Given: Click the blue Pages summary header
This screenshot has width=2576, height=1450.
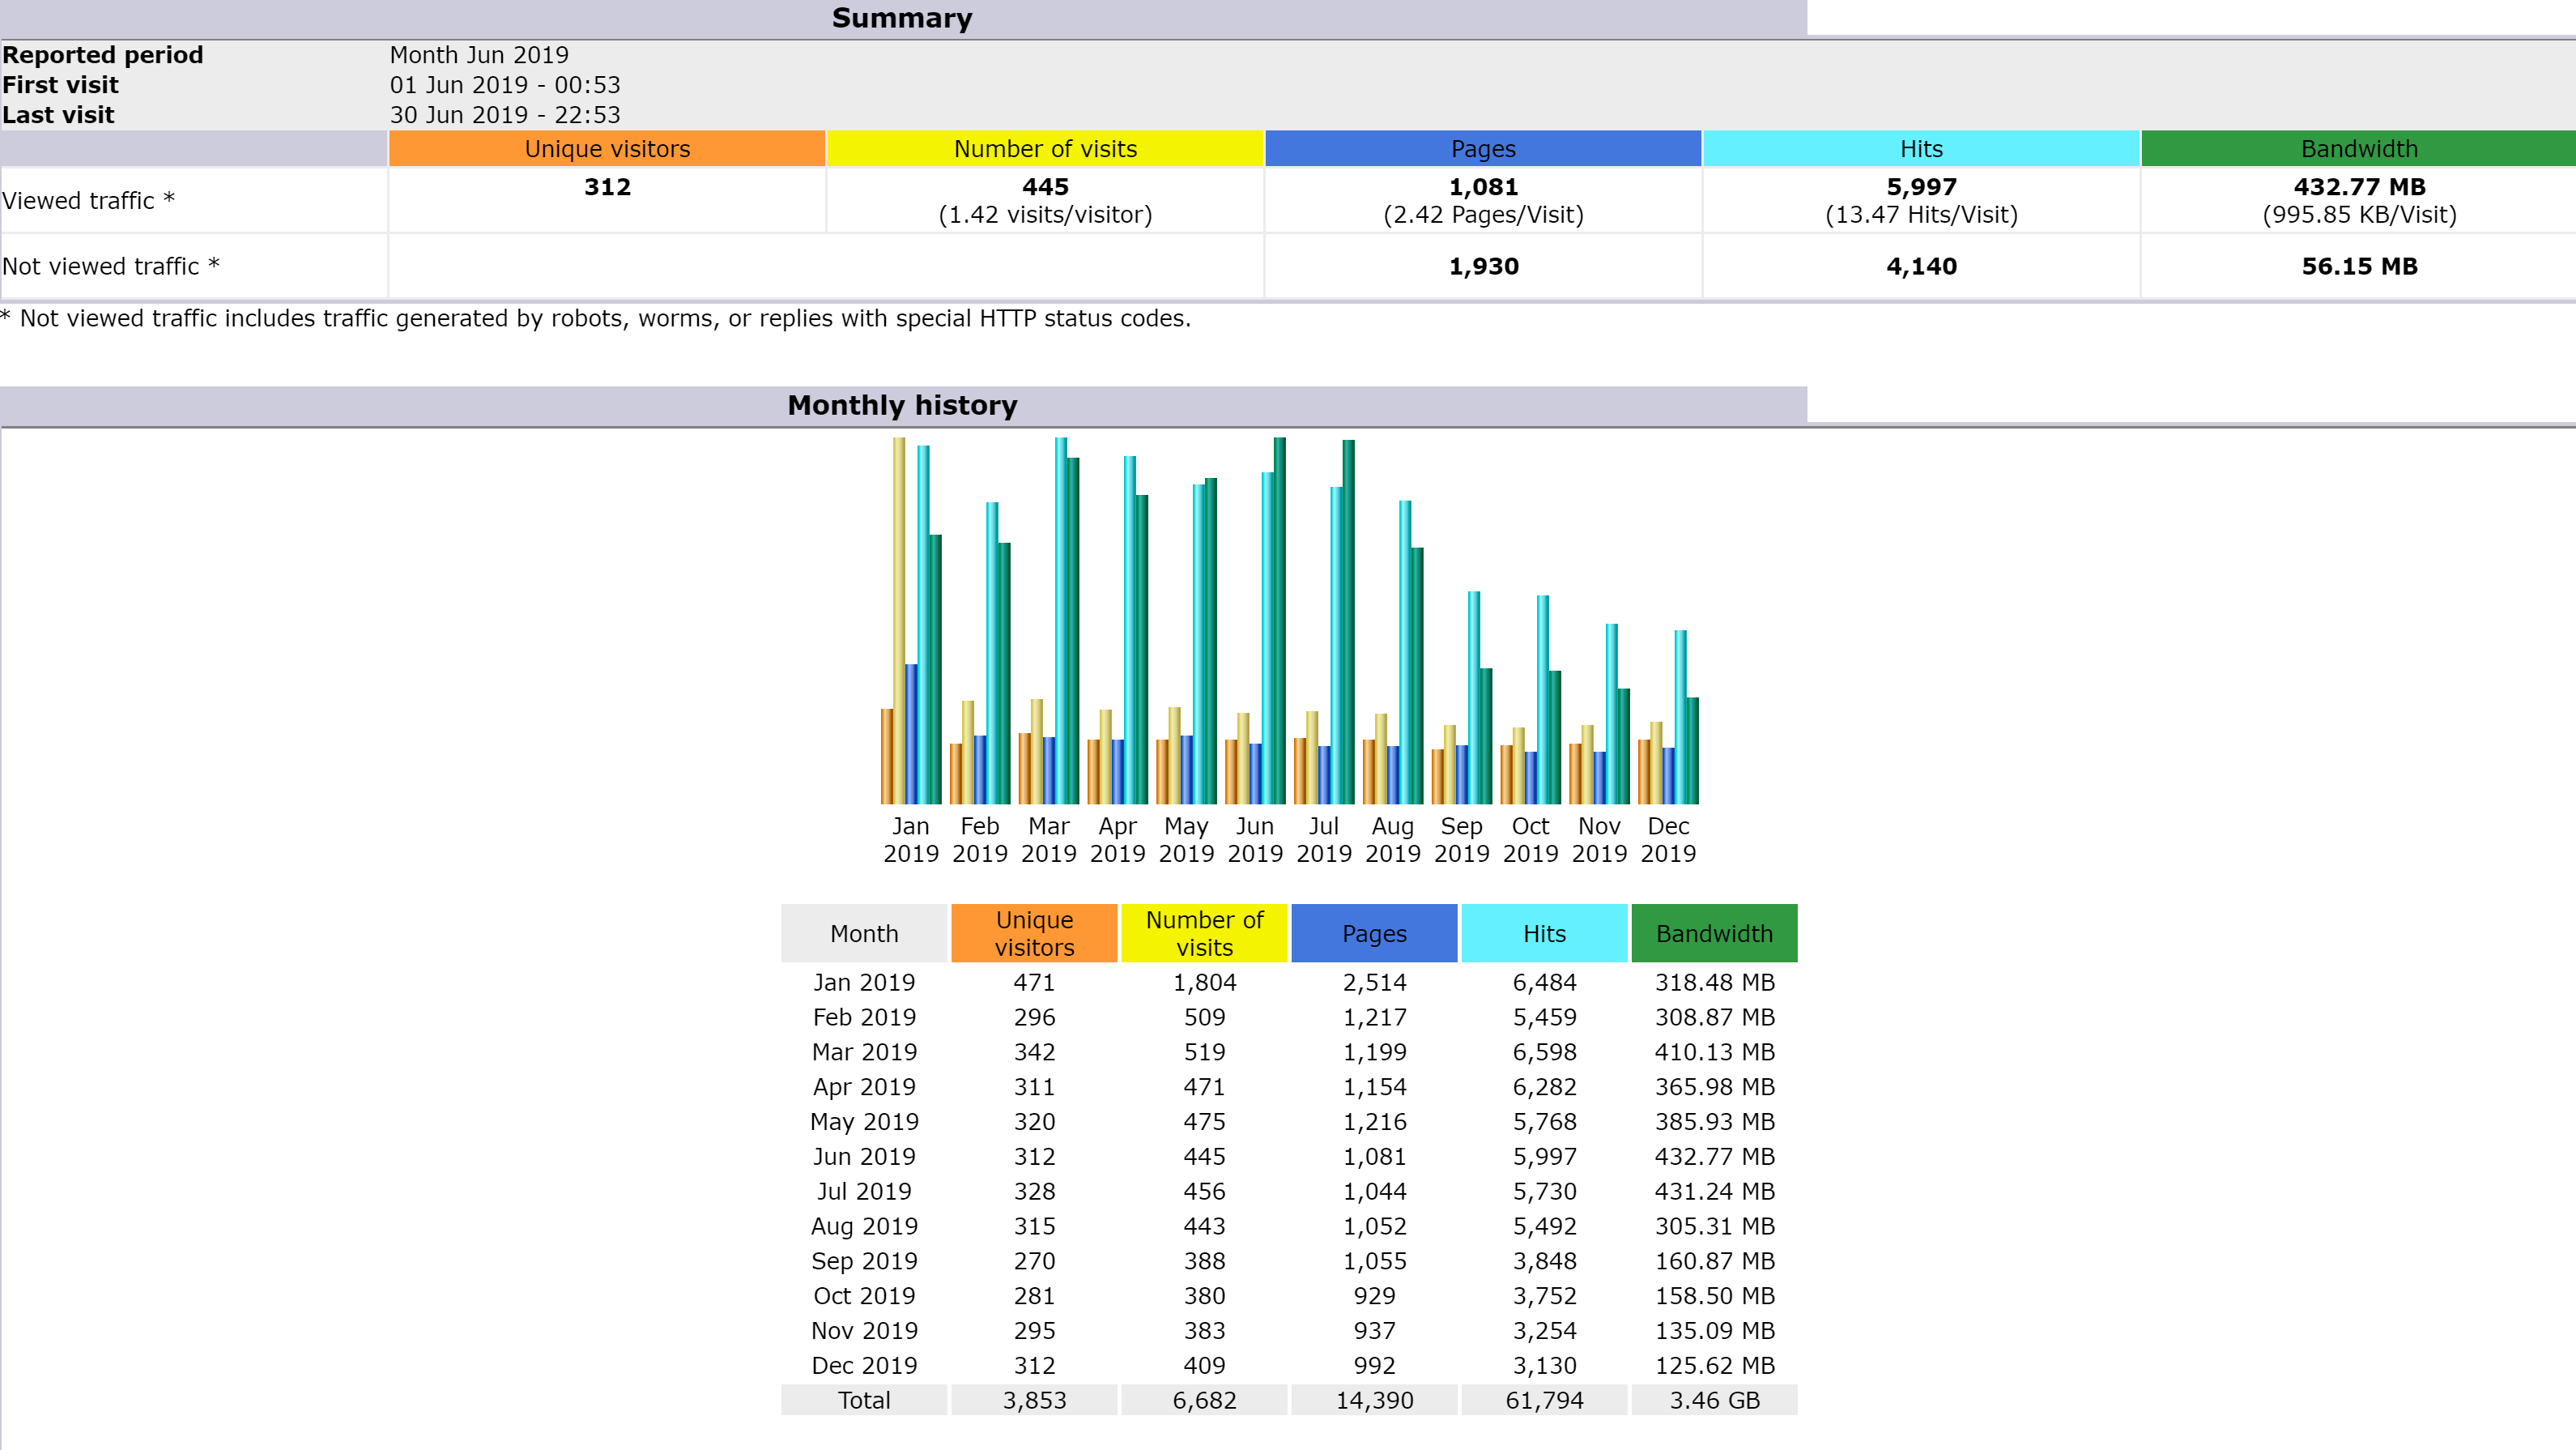Looking at the screenshot, I should tap(1483, 149).
